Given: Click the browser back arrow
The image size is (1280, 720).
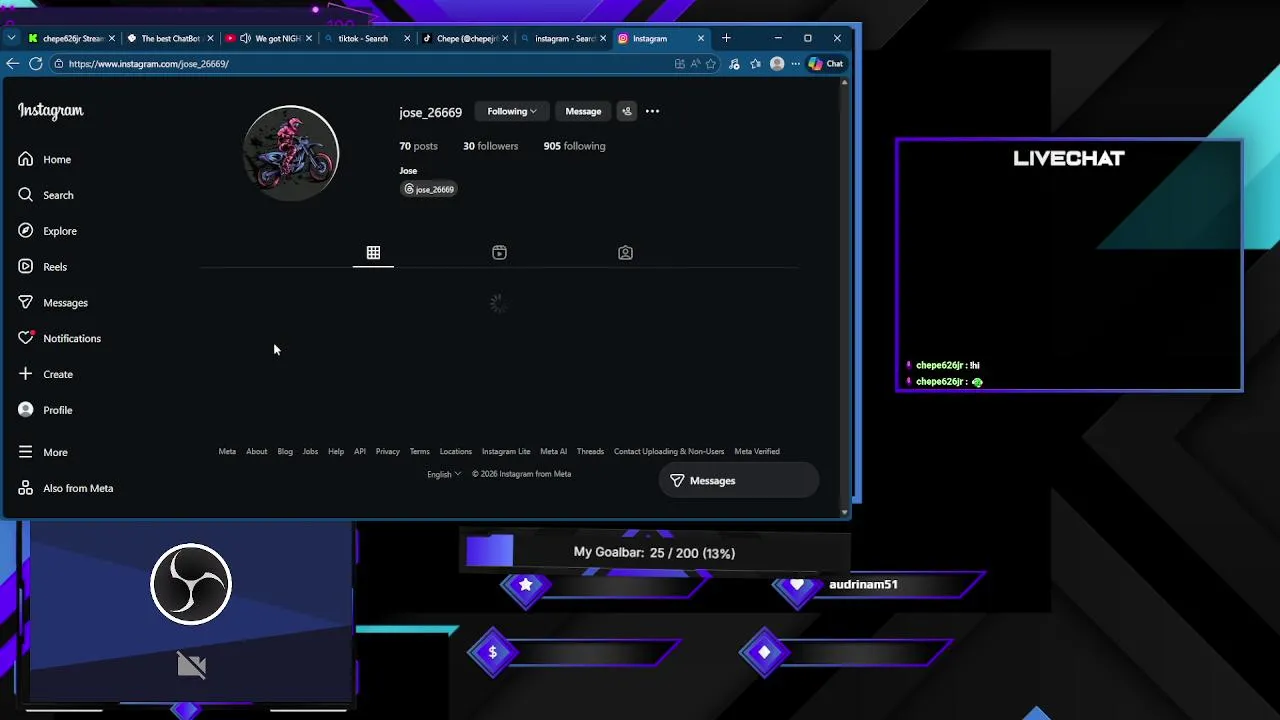Looking at the screenshot, I should click(x=12, y=63).
